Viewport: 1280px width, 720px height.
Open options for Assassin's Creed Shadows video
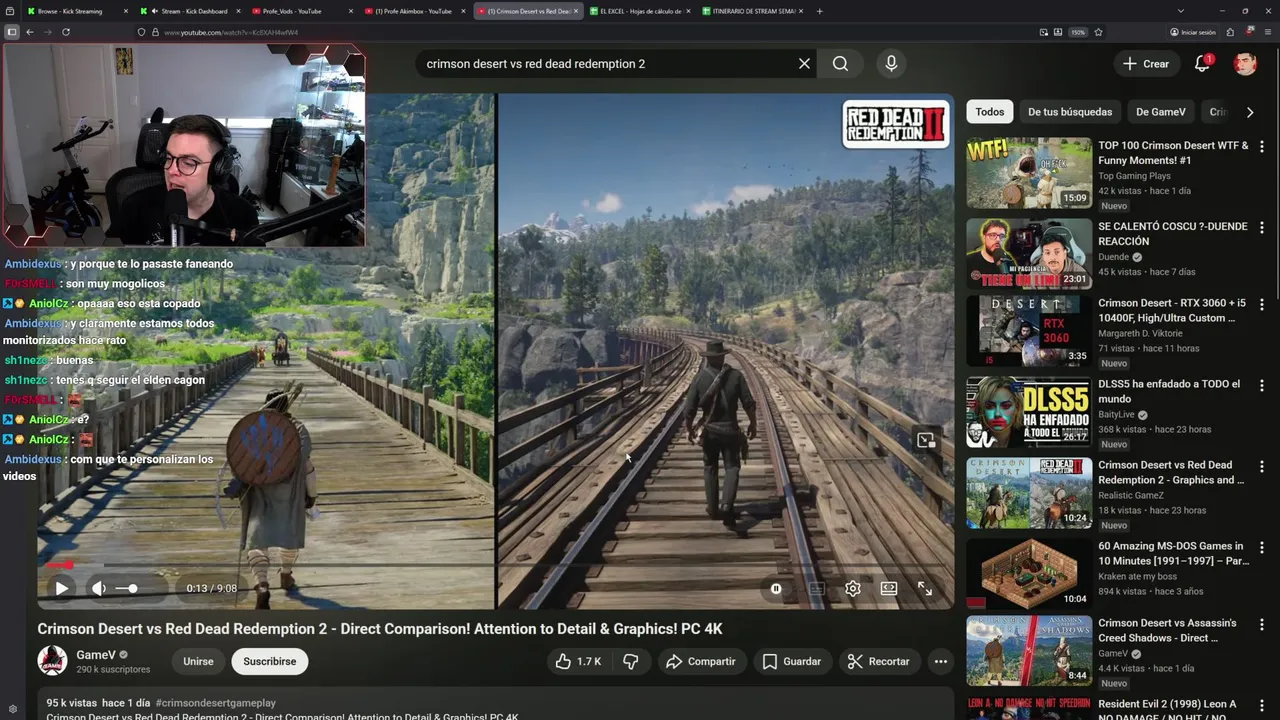pos(1262,624)
